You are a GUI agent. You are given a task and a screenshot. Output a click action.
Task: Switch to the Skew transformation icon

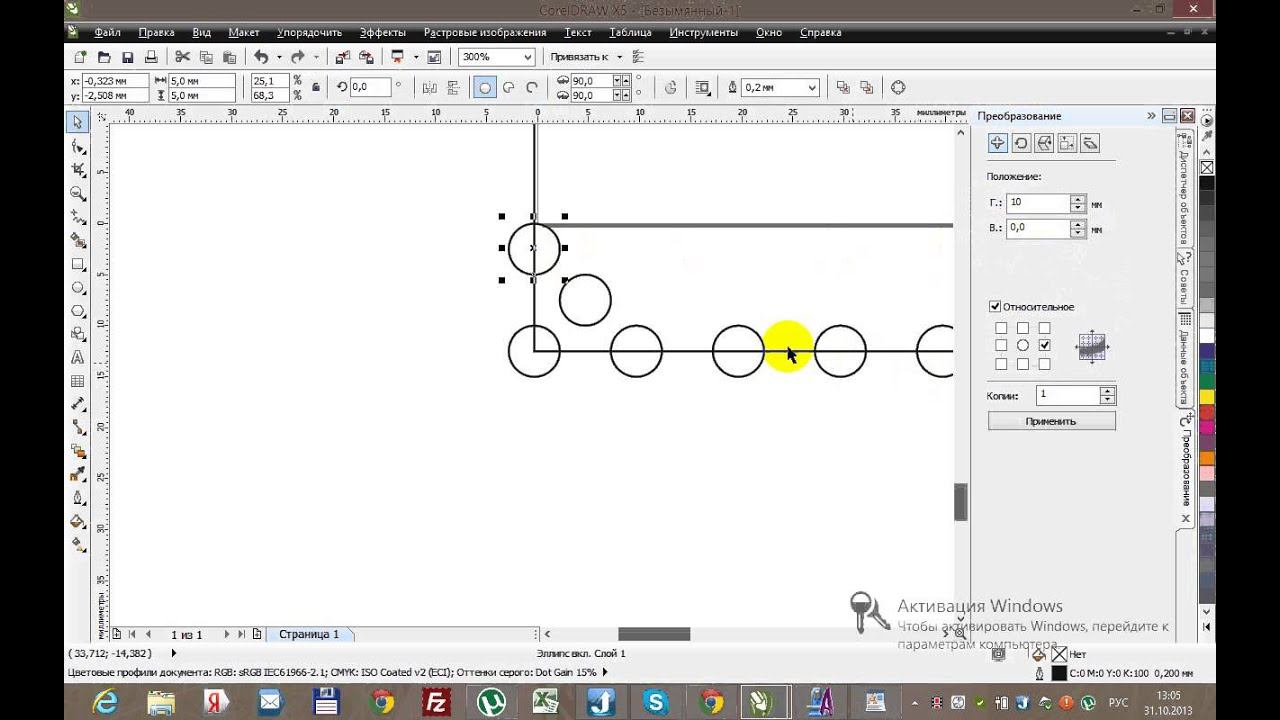1090,143
